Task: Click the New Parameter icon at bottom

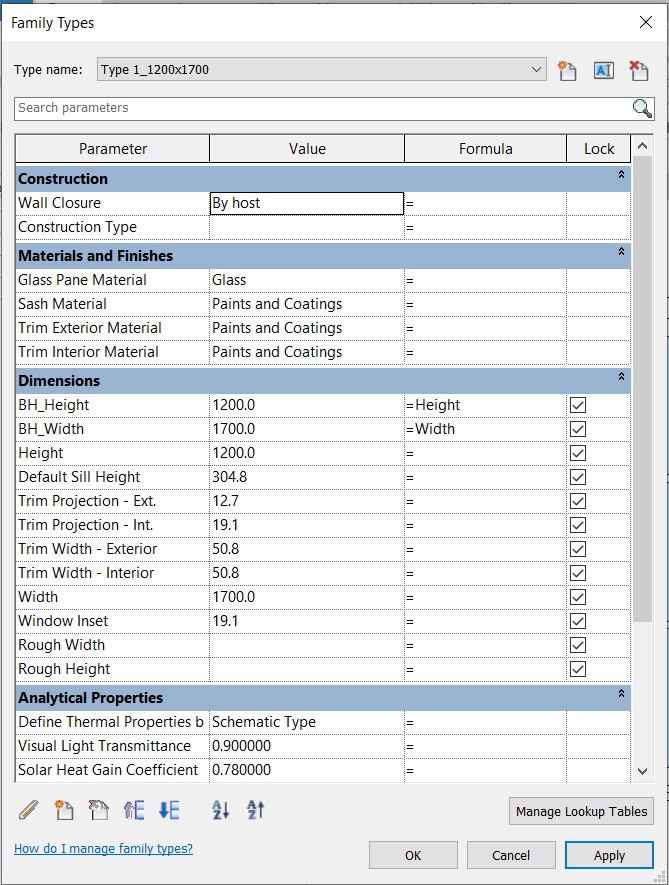Action: (64, 810)
